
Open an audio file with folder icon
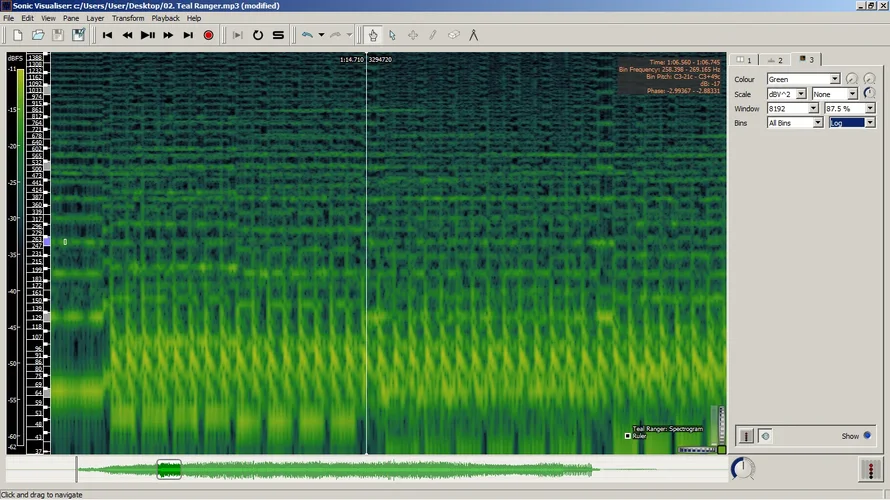click(38, 35)
